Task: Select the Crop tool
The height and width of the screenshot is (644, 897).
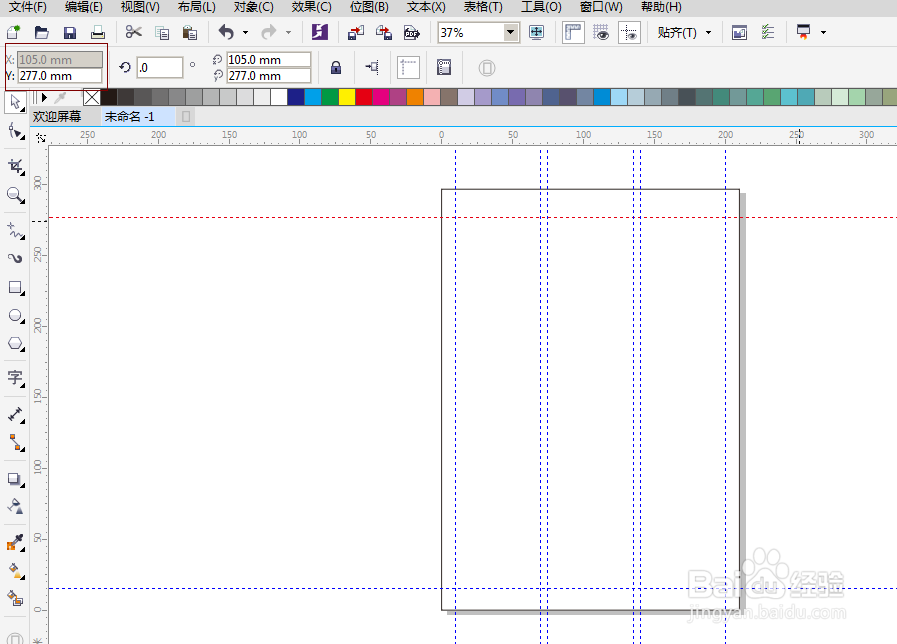Action: pos(15,166)
